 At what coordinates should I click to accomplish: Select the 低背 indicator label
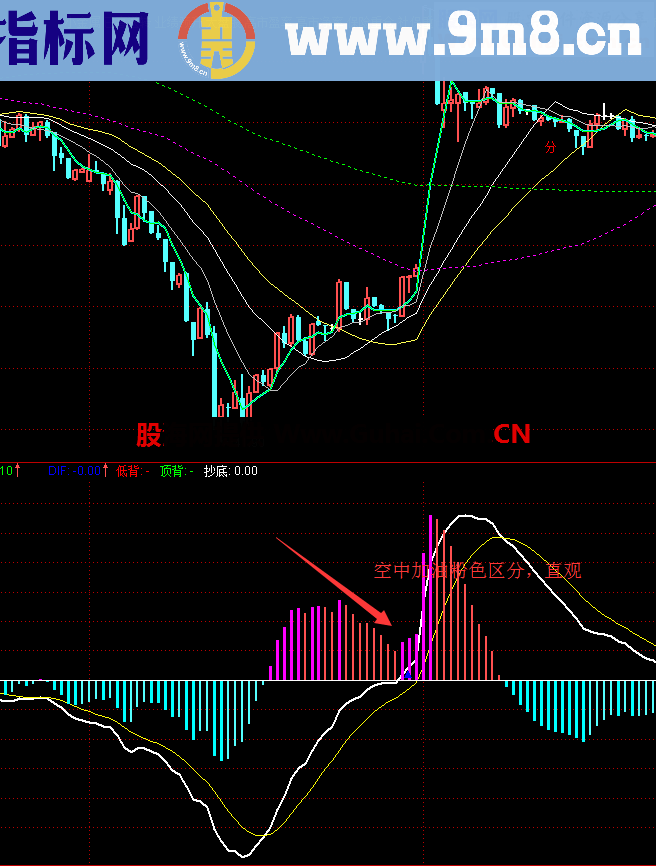pos(132,471)
